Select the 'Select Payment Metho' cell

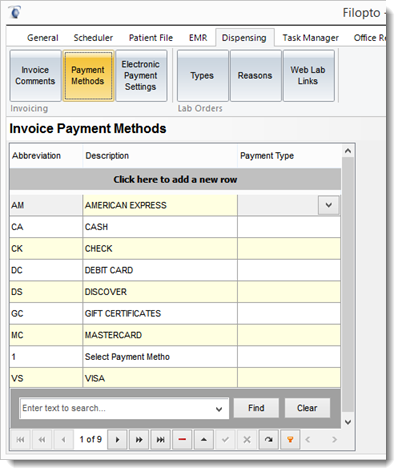coord(160,357)
